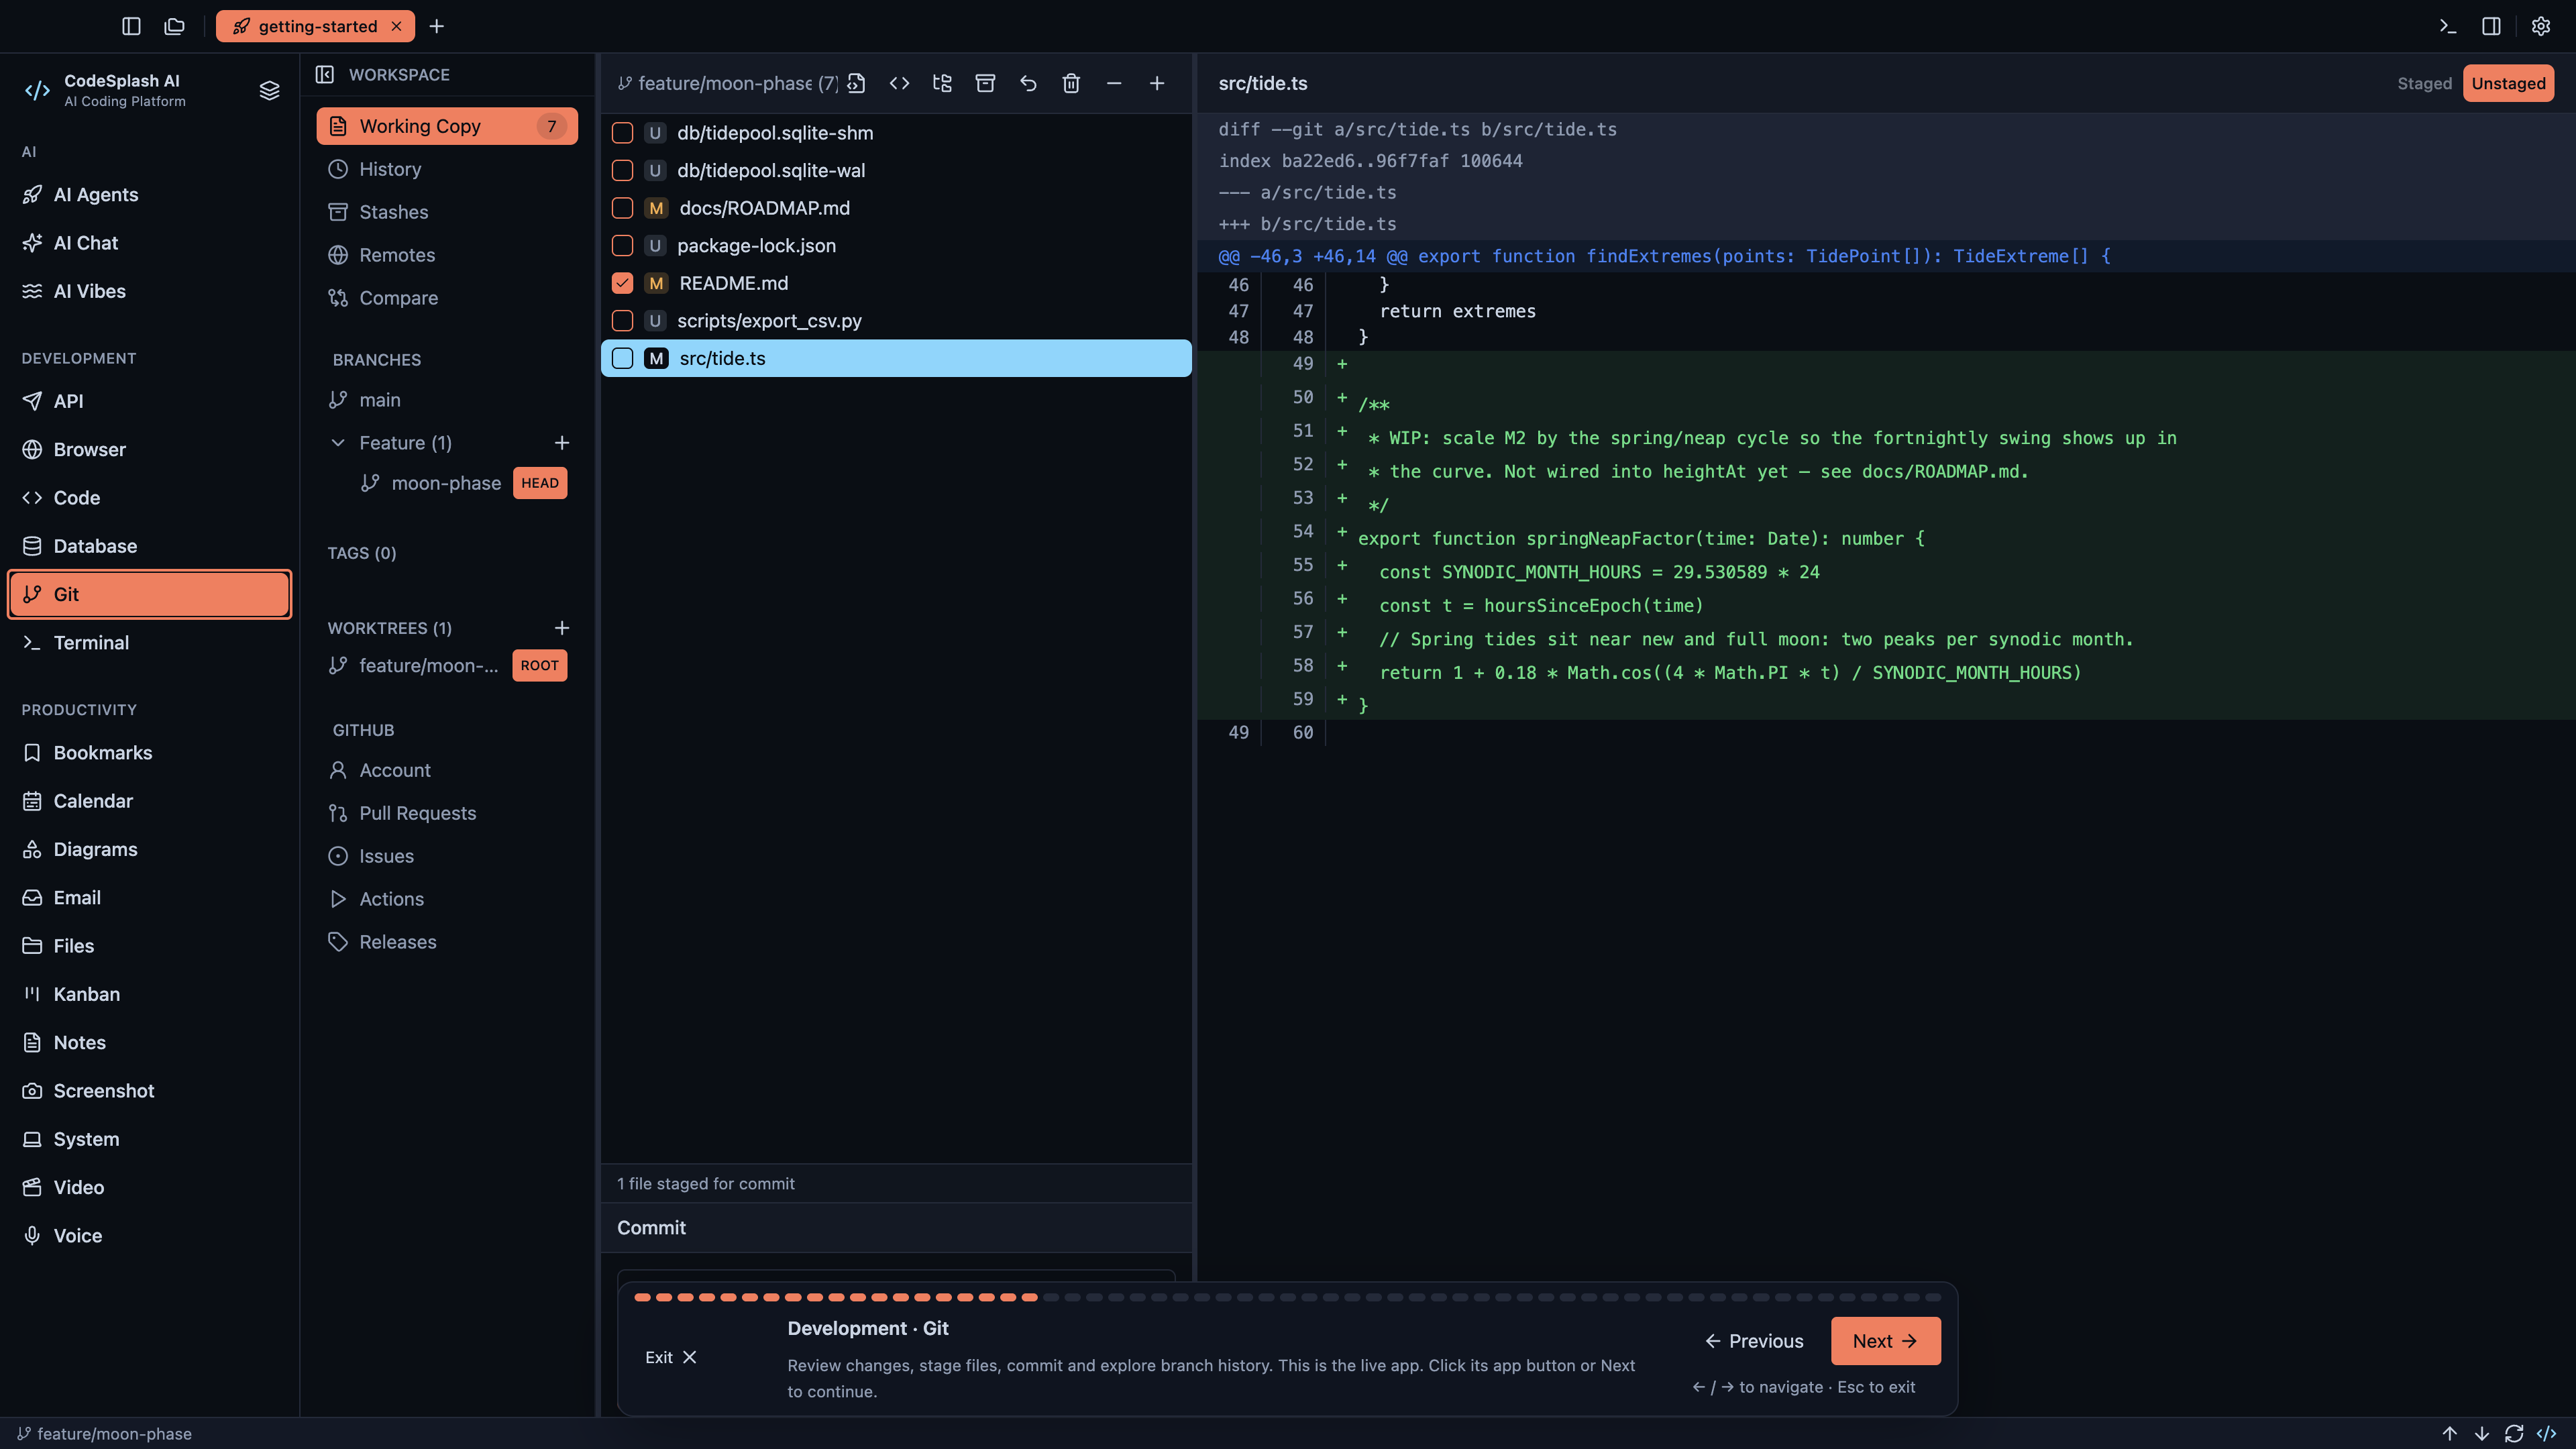Unstage all with the minus icon

[x=1114, y=83]
